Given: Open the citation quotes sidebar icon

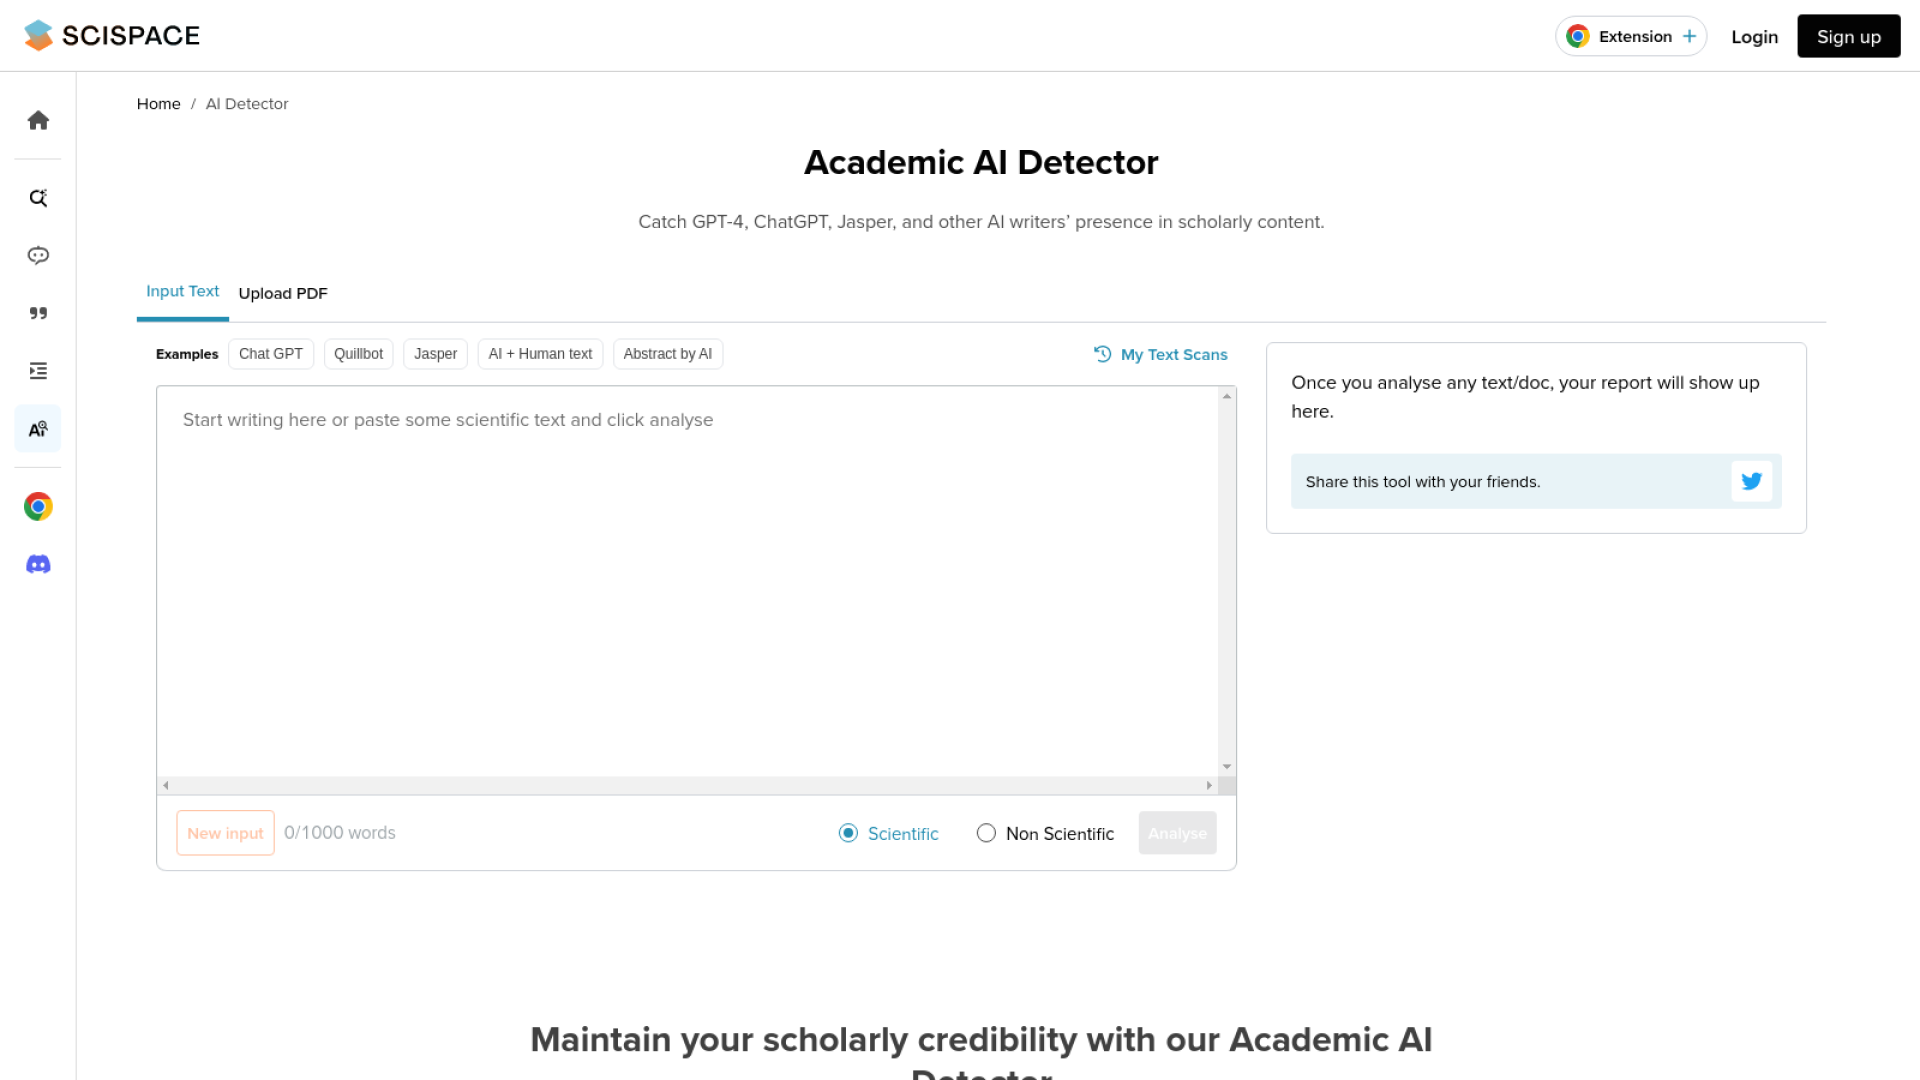Looking at the screenshot, I should point(38,314).
